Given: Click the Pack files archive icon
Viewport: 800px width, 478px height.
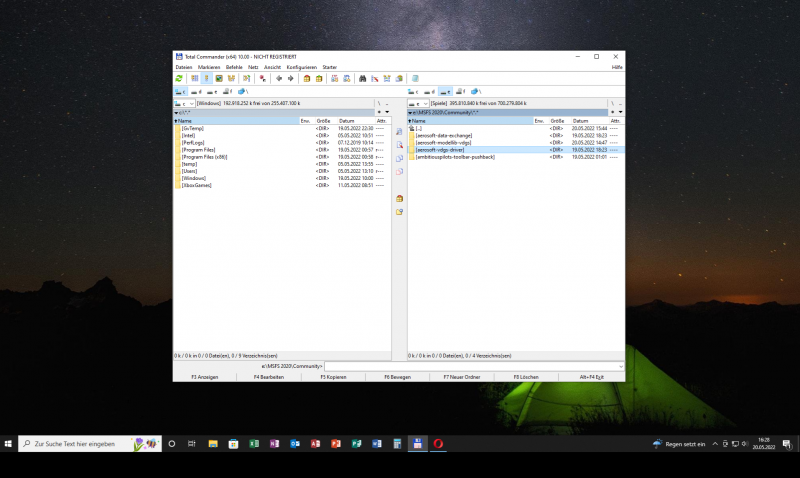Looking at the screenshot, I should 307,79.
